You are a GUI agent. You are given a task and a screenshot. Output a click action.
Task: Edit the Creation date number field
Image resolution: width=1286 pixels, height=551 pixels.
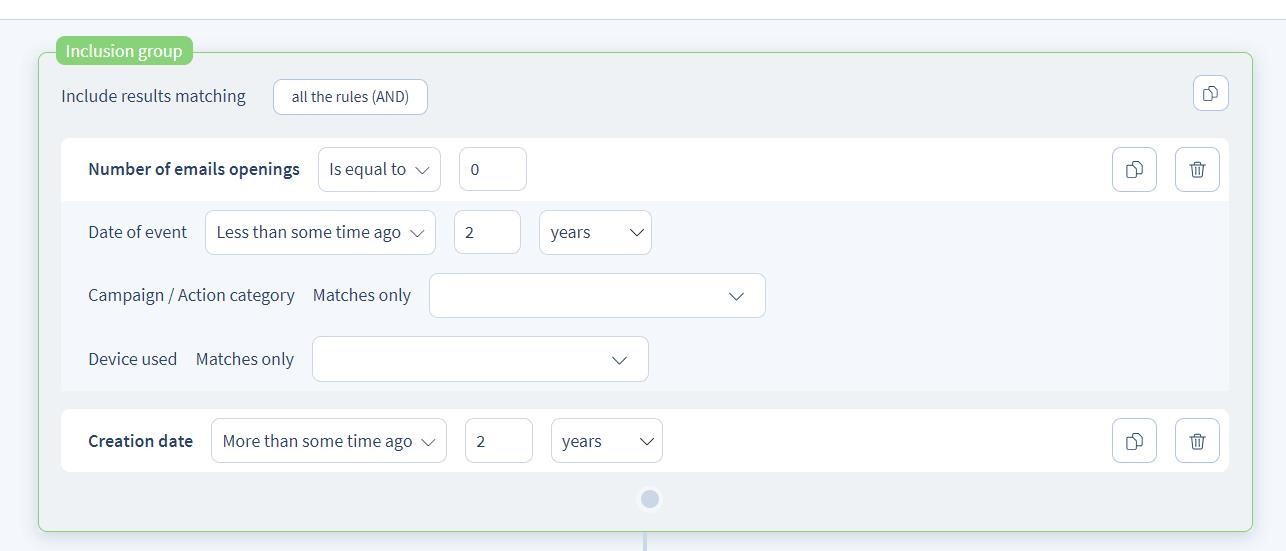(499, 441)
